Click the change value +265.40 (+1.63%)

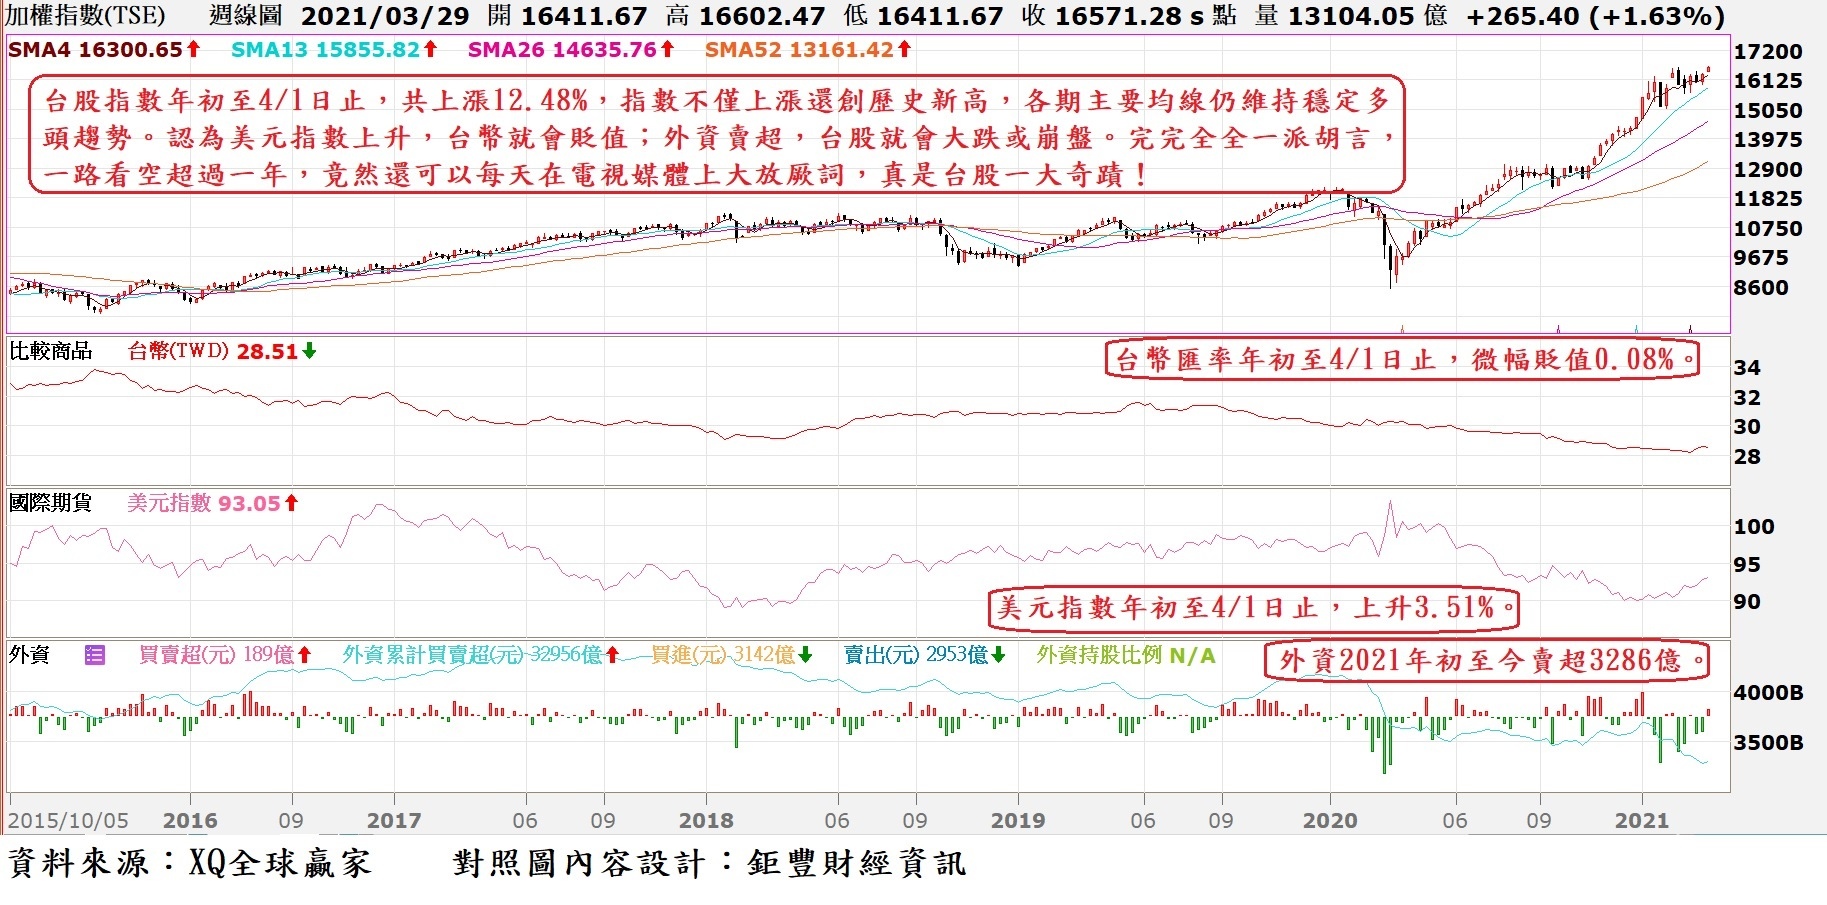point(1596,16)
